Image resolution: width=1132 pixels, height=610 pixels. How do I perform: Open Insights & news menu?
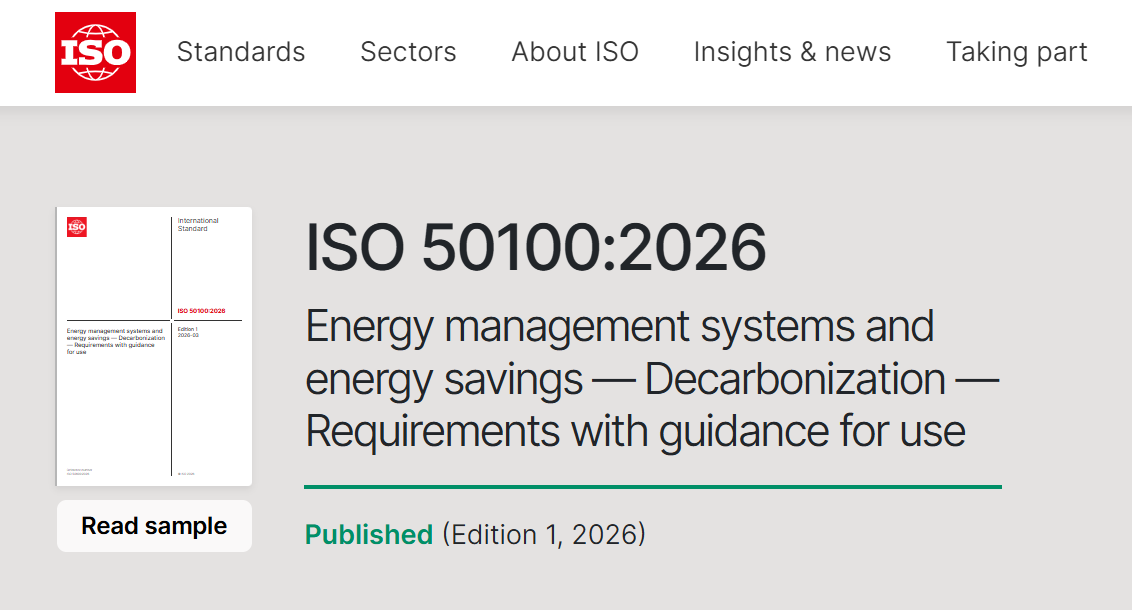(793, 52)
